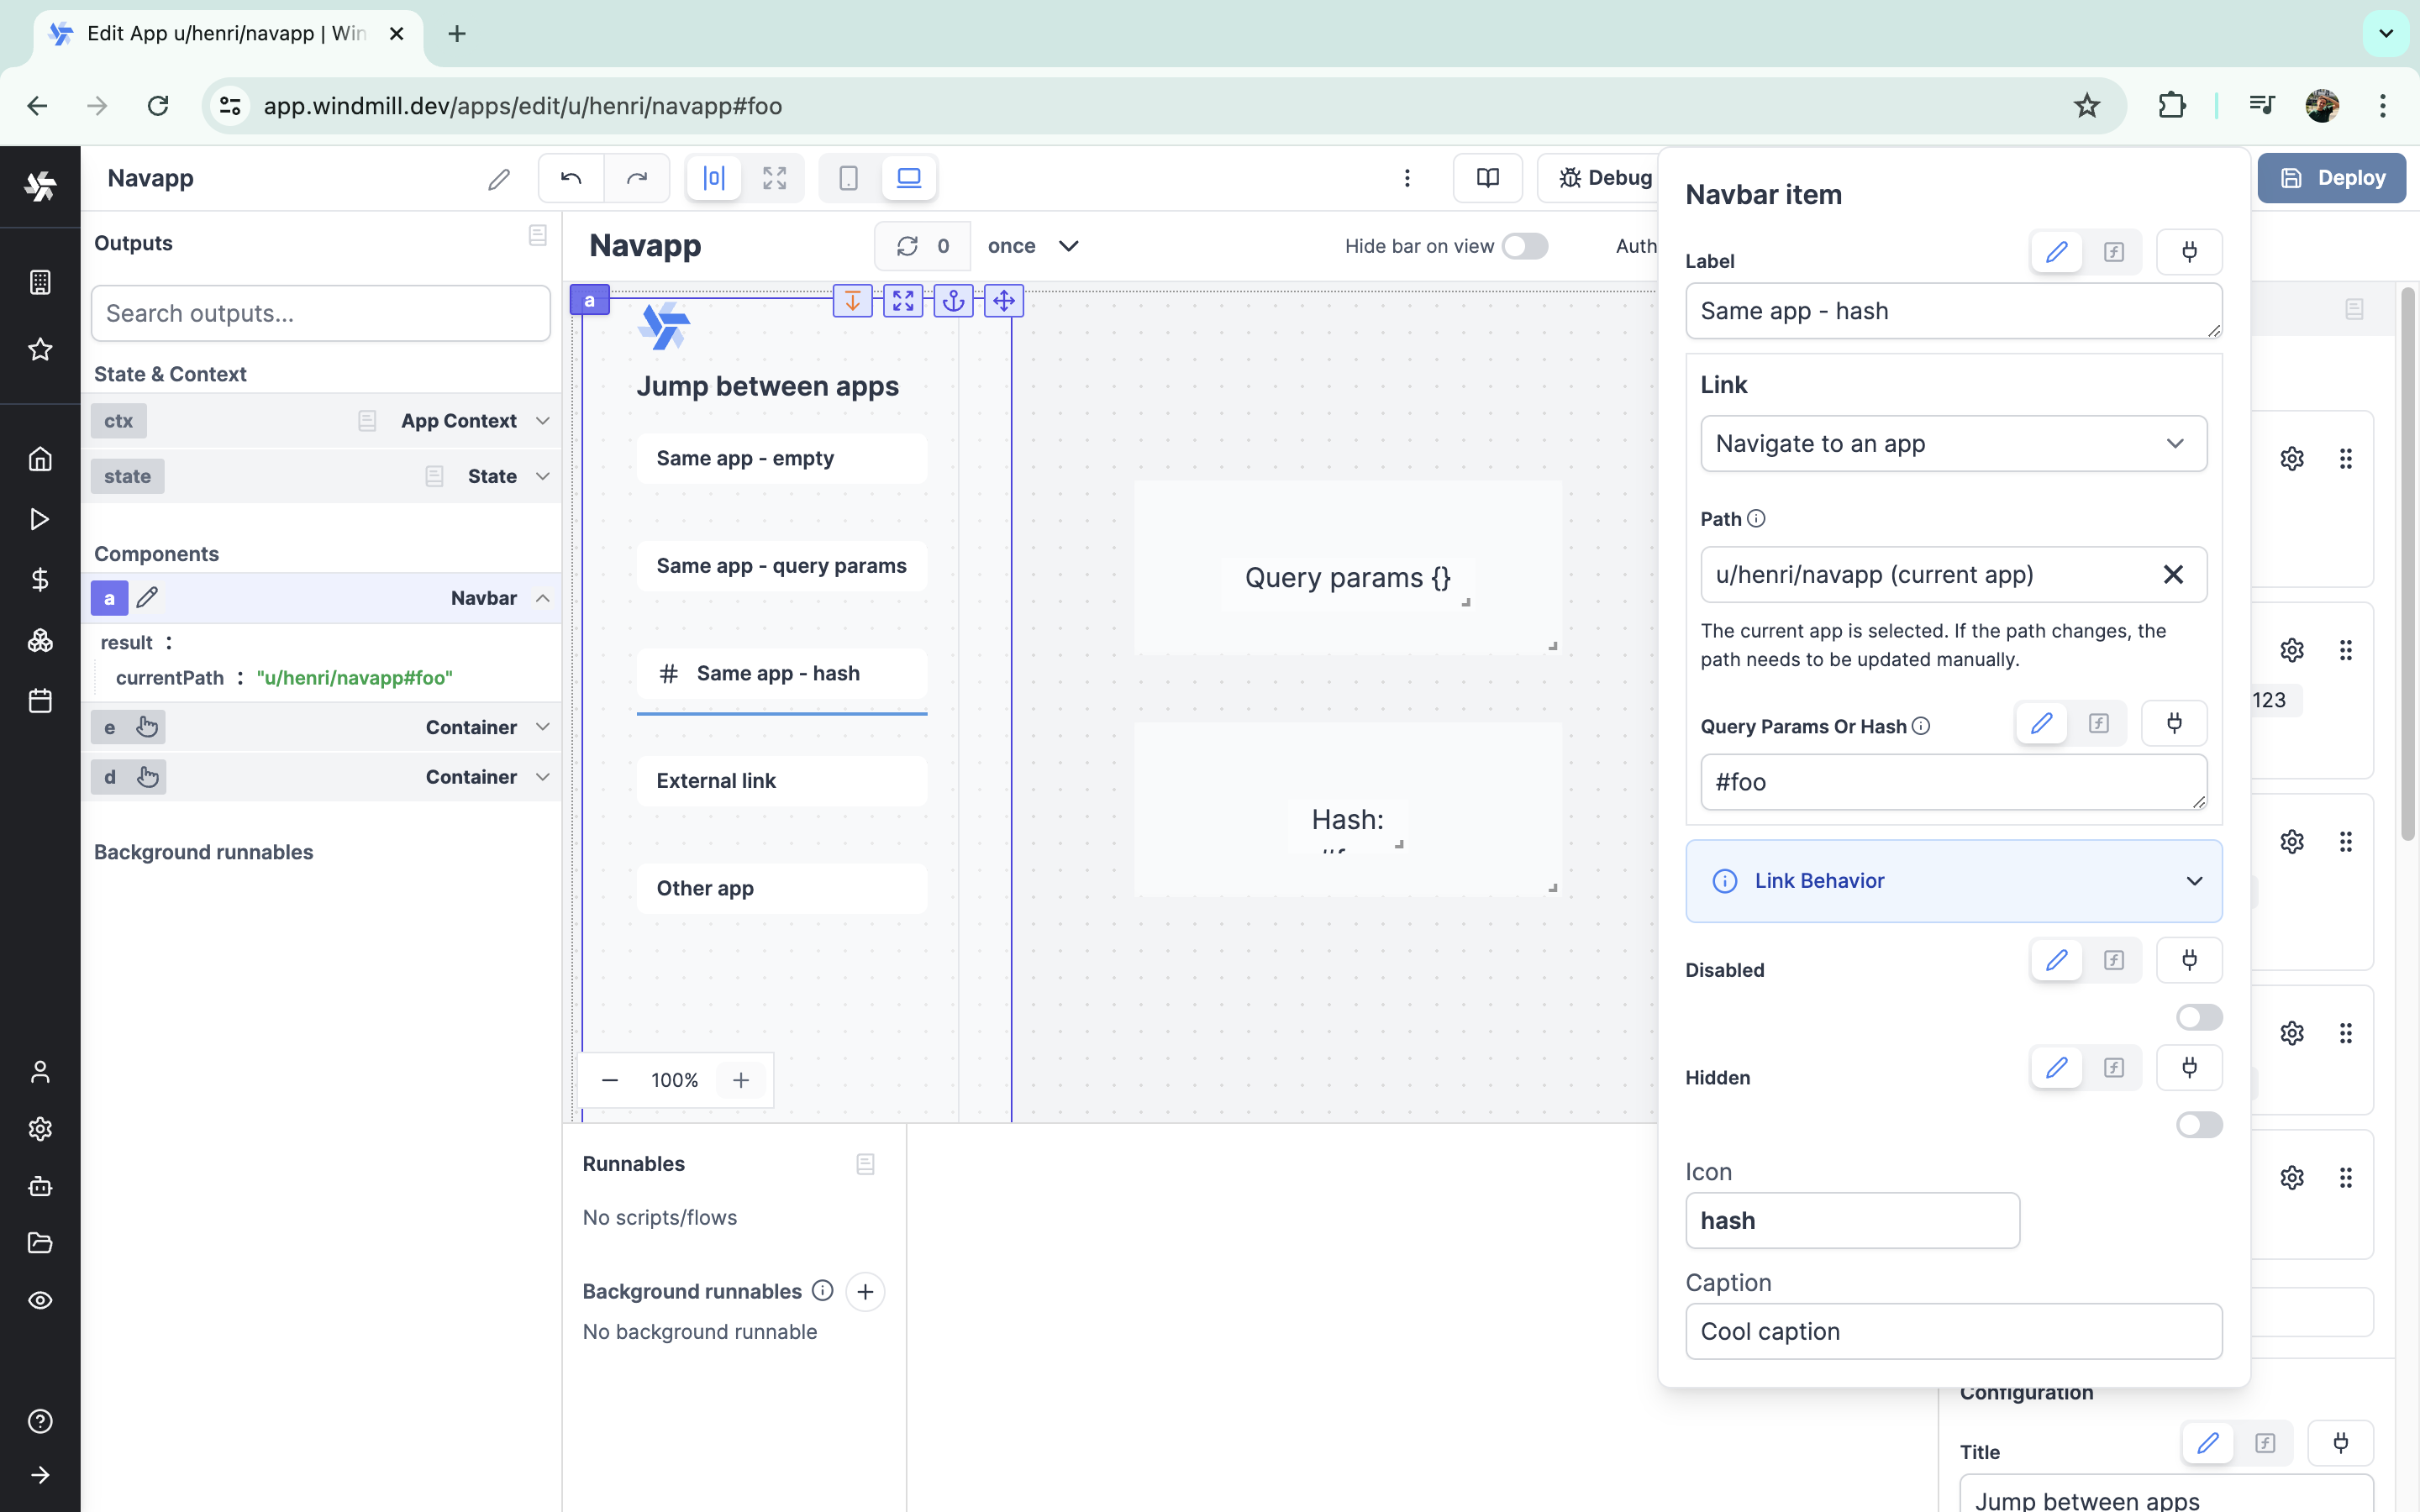
Task: Click the zoom in plus button
Action: [x=741, y=1080]
